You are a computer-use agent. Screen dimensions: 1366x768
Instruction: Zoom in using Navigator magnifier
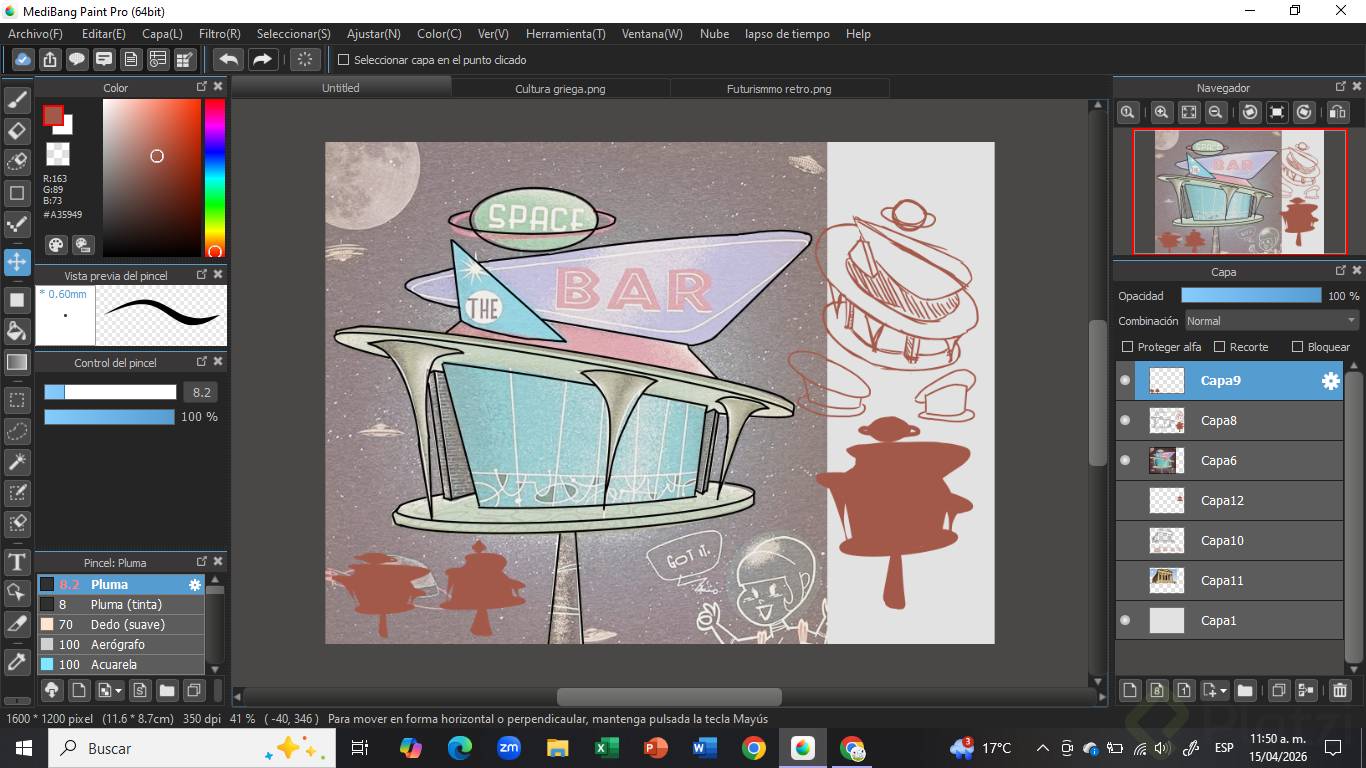coord(1161,113)
